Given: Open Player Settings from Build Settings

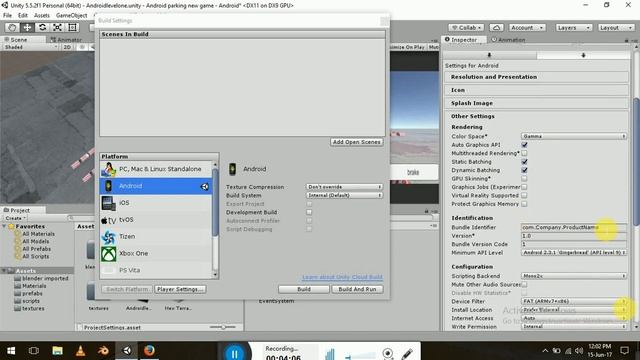Looking at the screenshot, I should pyautogui.click(x=180, y=289).
